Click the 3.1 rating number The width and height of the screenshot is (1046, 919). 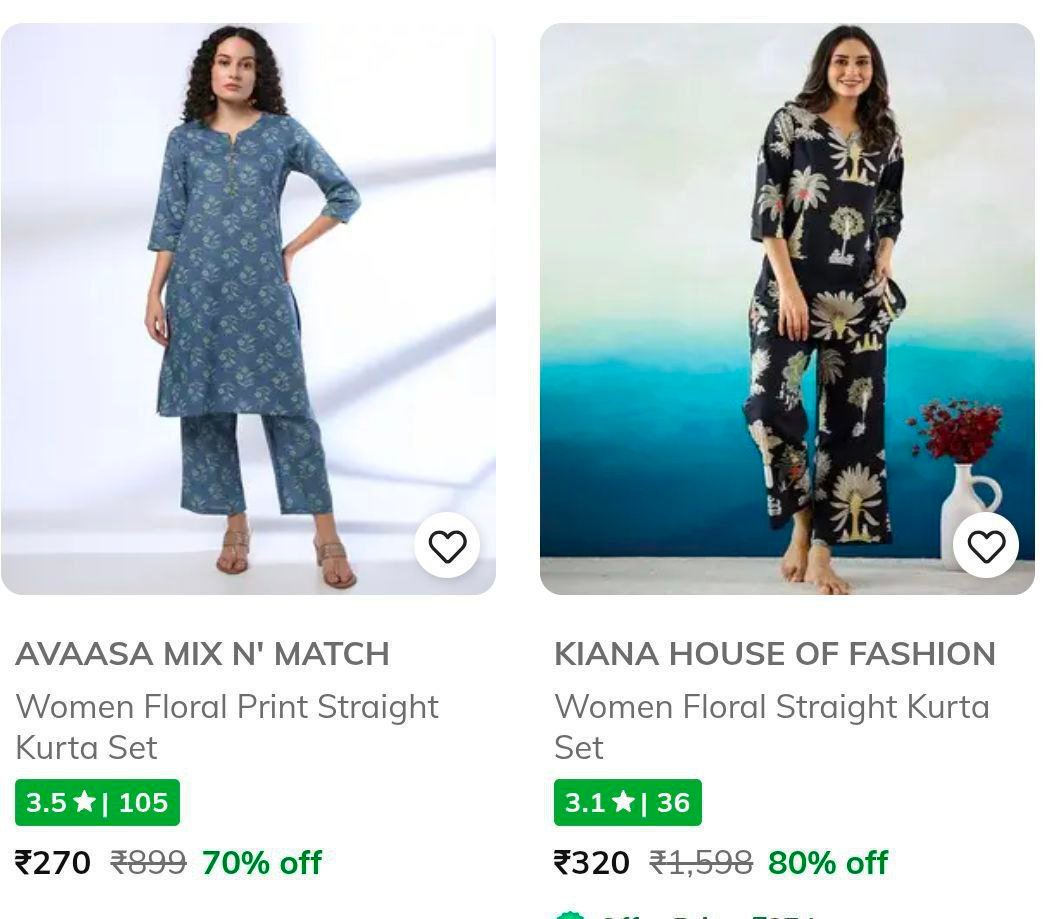pyautogui.click(x=585, y=803)
